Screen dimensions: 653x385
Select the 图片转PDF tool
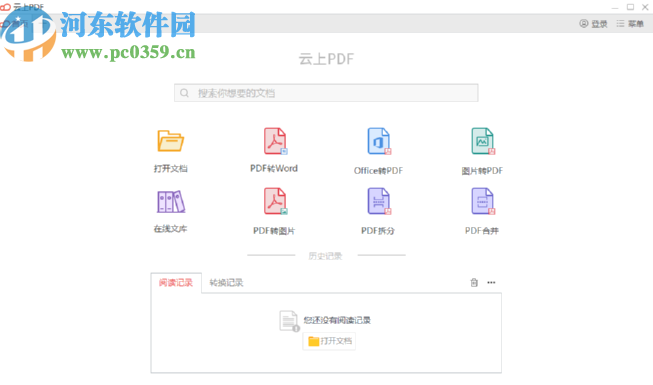483,141
